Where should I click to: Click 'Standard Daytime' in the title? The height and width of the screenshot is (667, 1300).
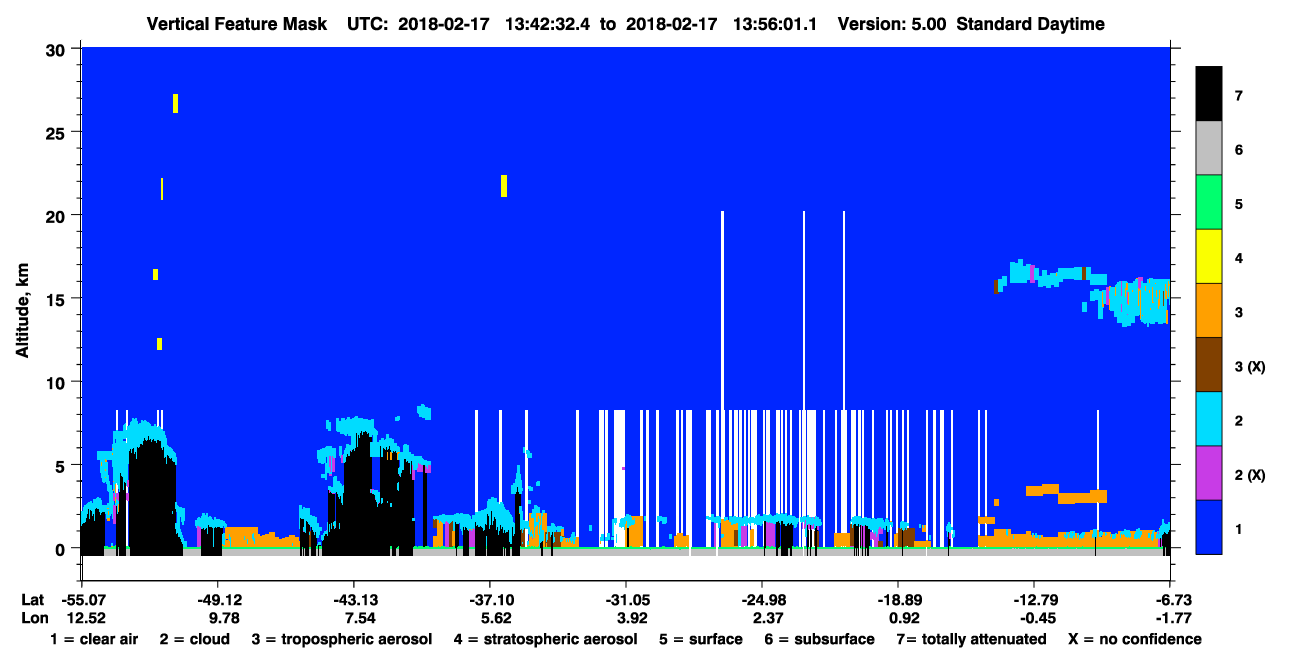1030,23
